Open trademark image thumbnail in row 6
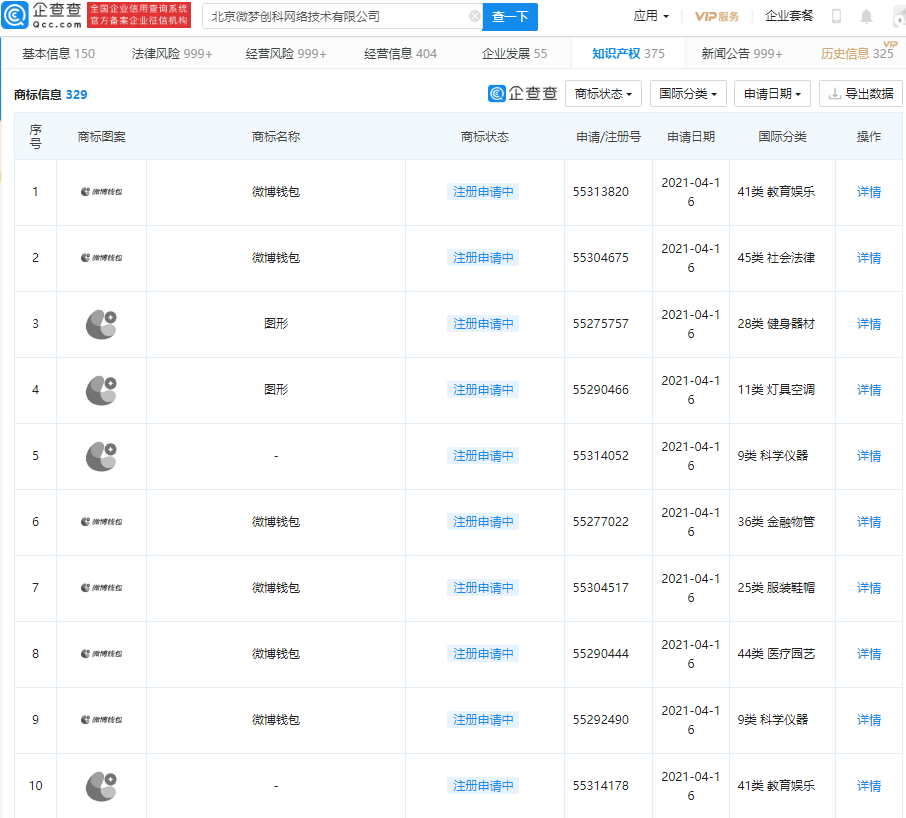 [x=102, y=522]
